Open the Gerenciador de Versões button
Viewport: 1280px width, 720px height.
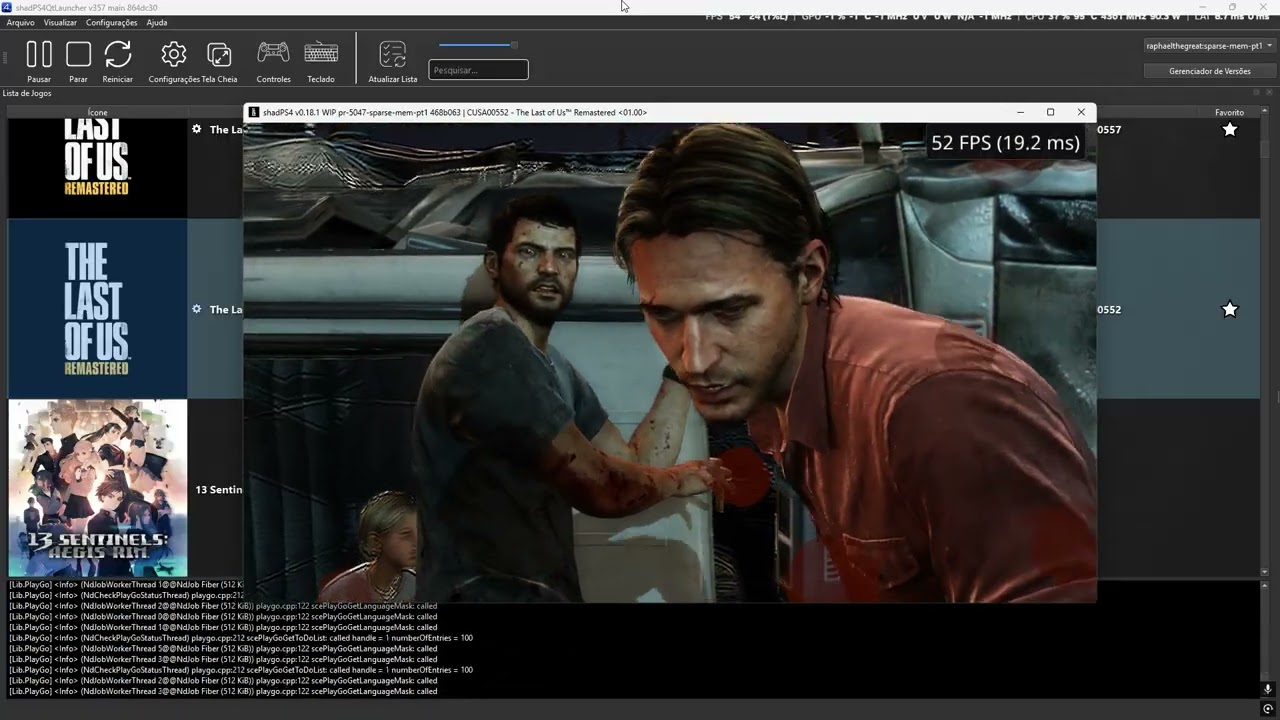[x=1210, y=71]
